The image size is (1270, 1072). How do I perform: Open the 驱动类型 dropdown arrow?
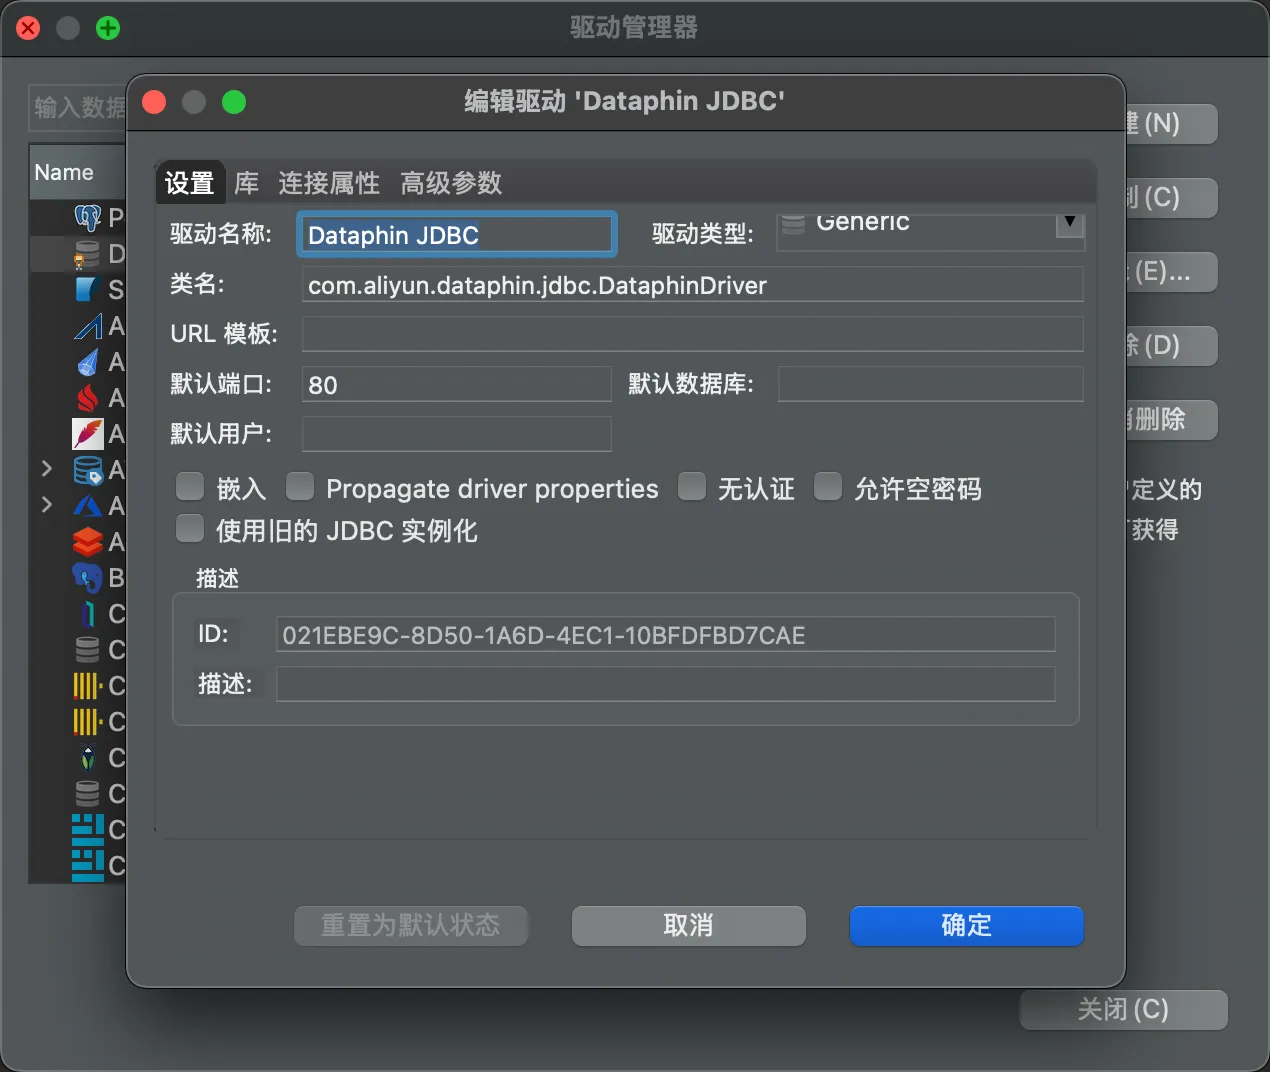click(1070, 225)
